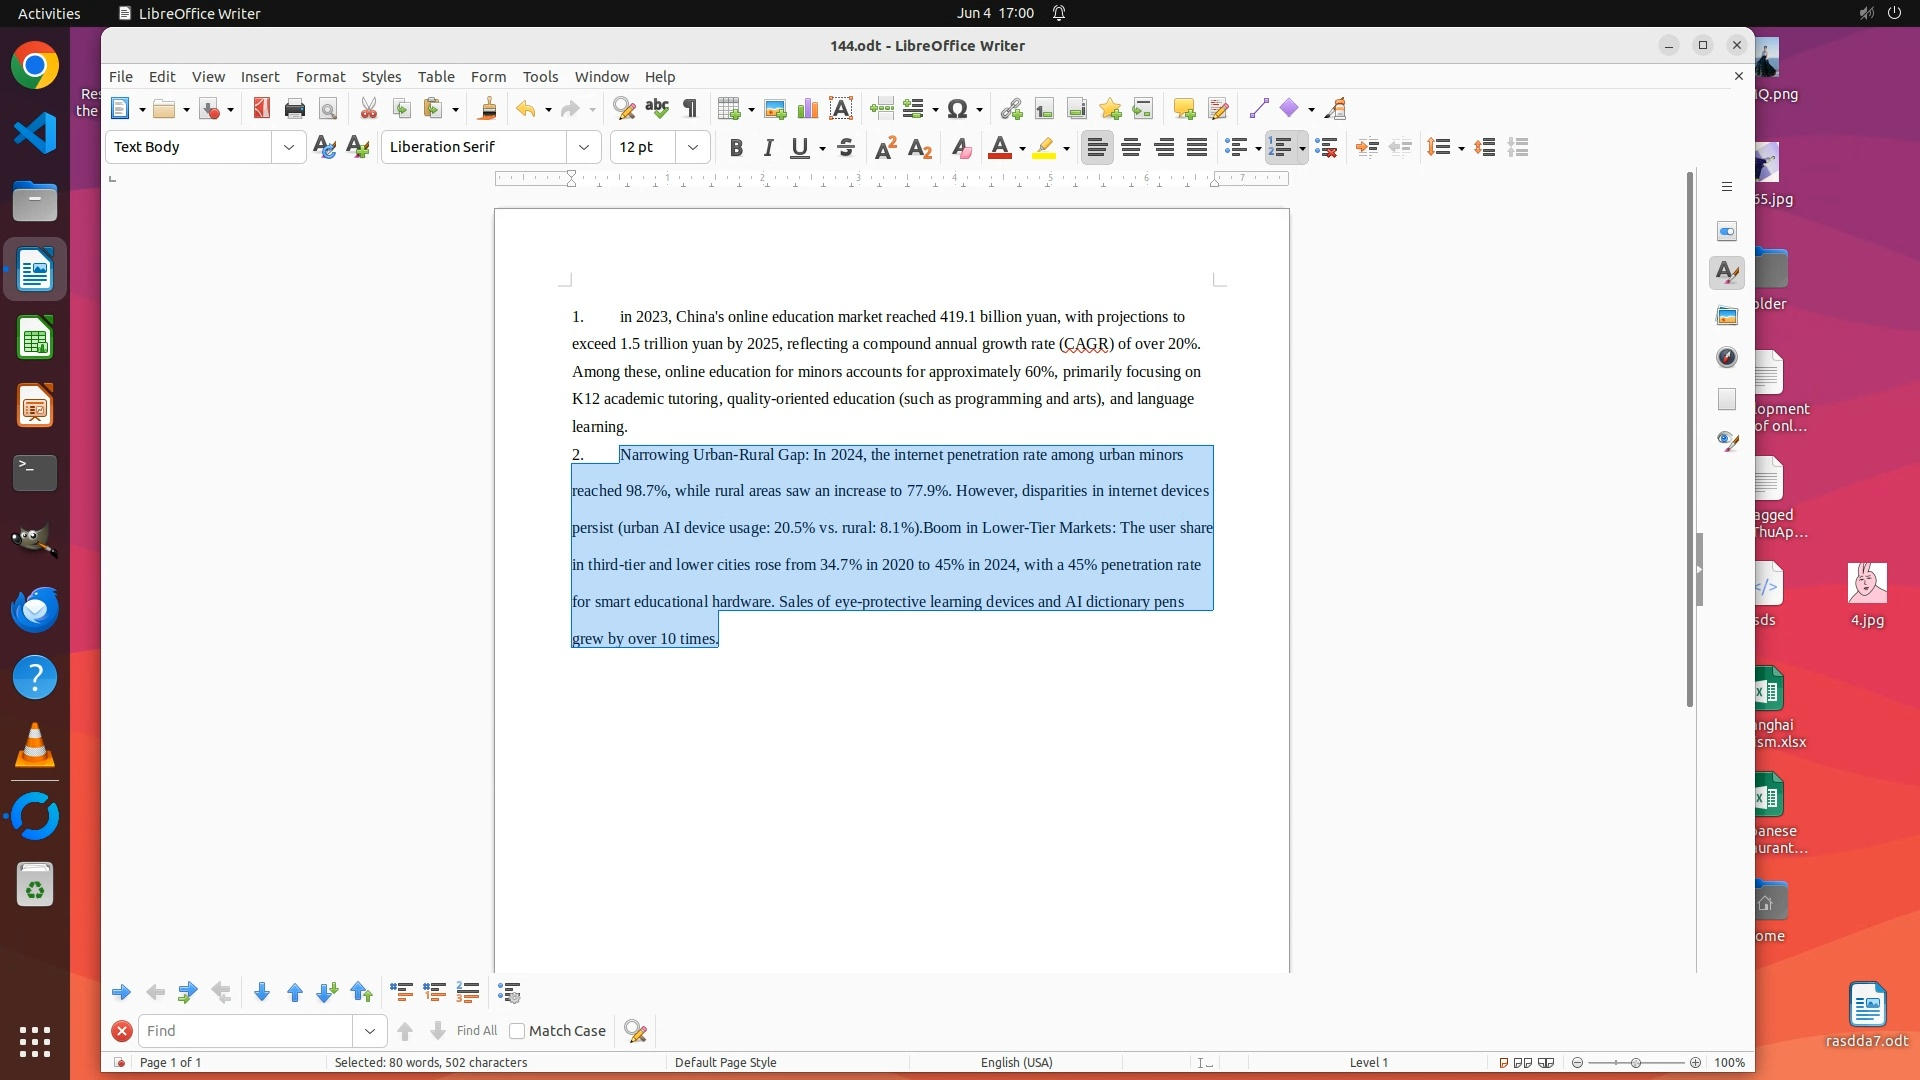This screenshot has height=1080, width=1920.
Task: Click the Strikethrough icon
Action: point(846,147)
